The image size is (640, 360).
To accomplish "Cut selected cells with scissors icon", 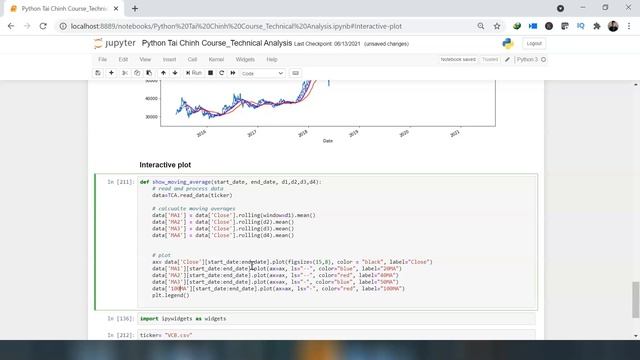I will click(125, 73).
